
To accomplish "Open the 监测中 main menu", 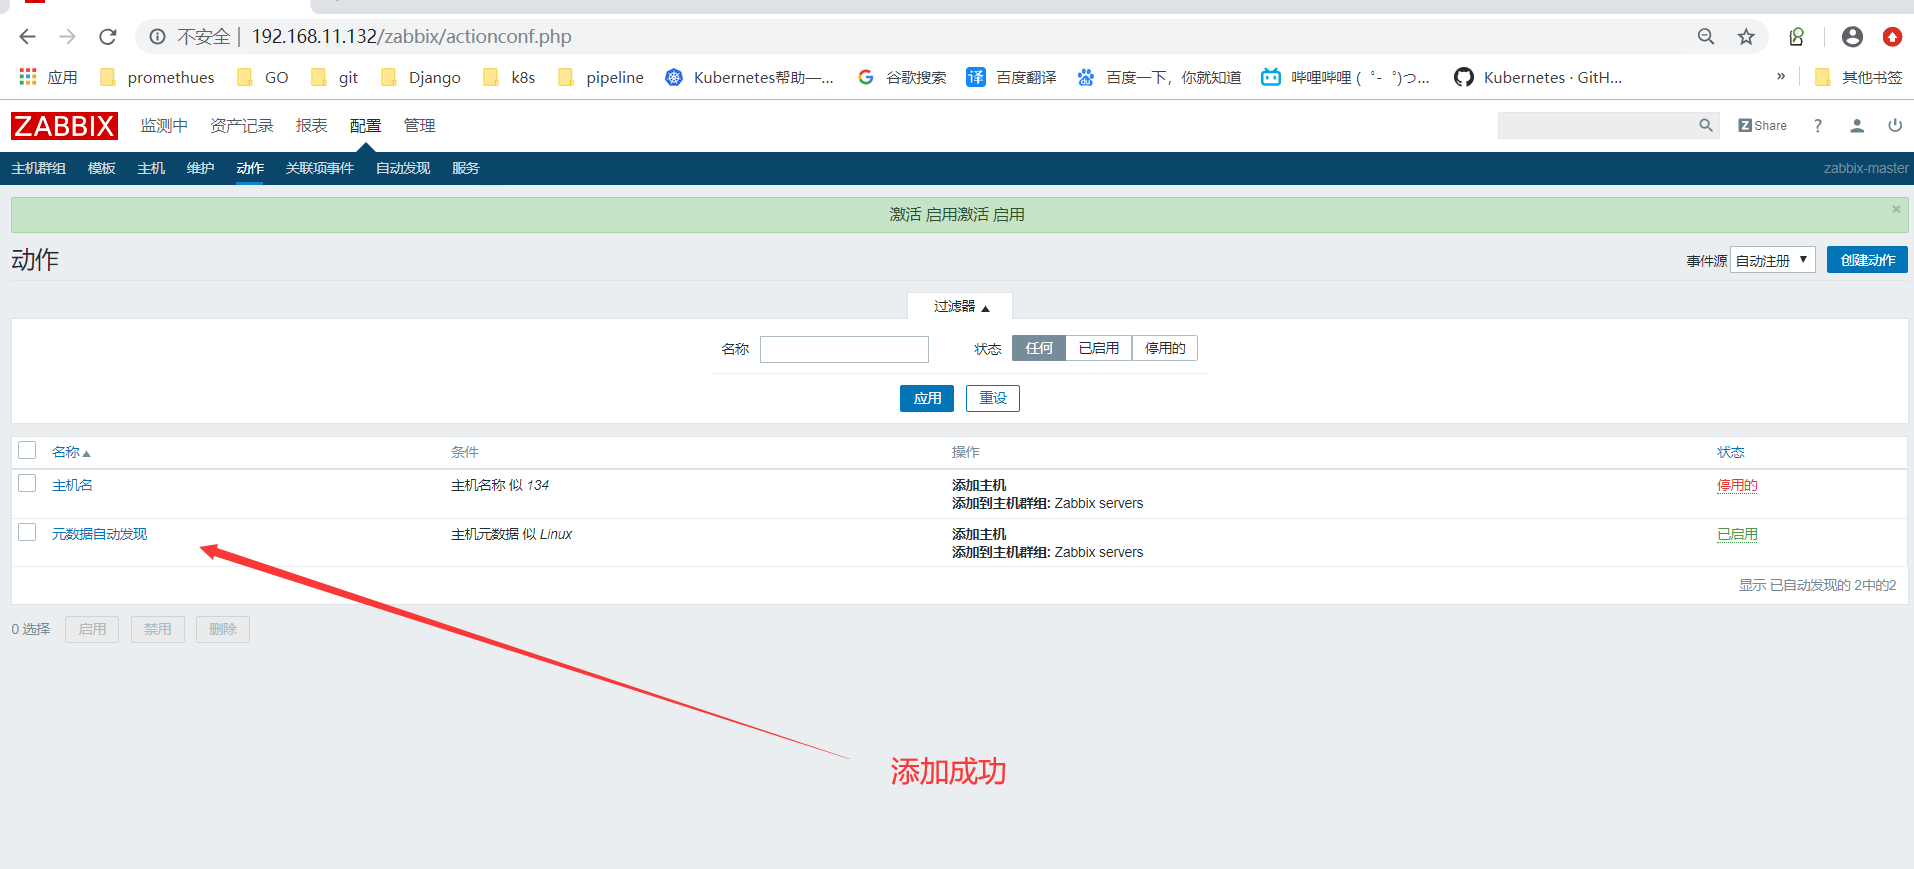I will [164, 125].
